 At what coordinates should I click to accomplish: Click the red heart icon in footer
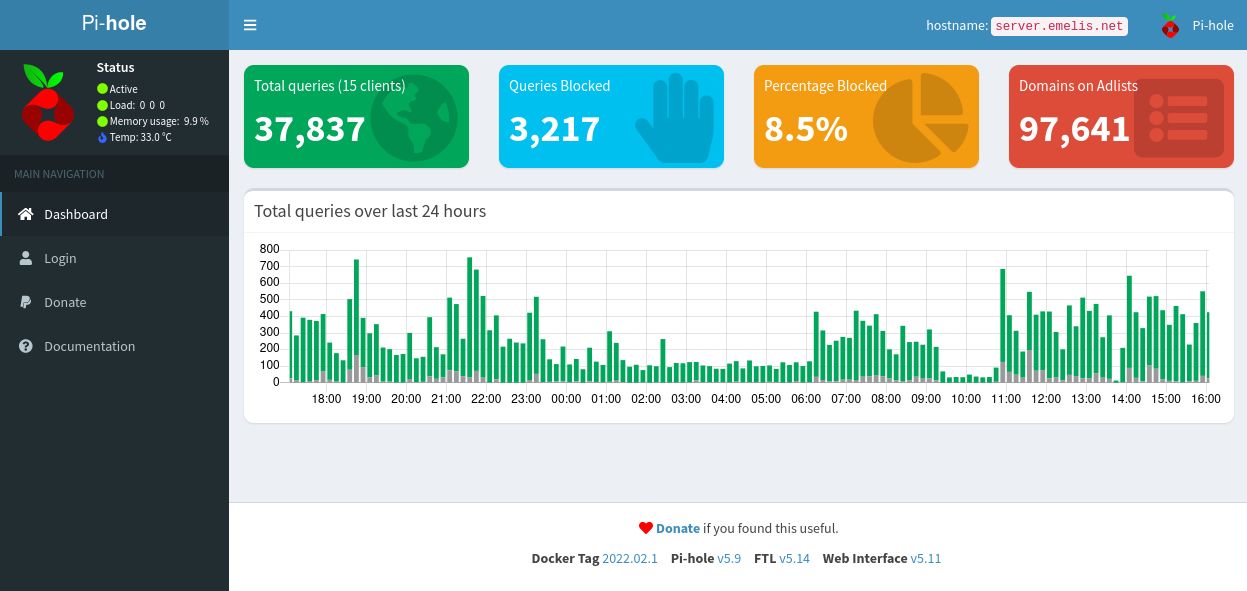click(646, 528)
